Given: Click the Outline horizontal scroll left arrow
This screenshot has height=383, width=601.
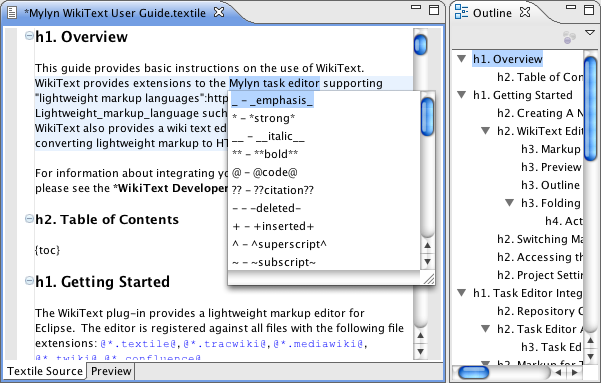Looking at the screenshot, I should tap(558, 372).
